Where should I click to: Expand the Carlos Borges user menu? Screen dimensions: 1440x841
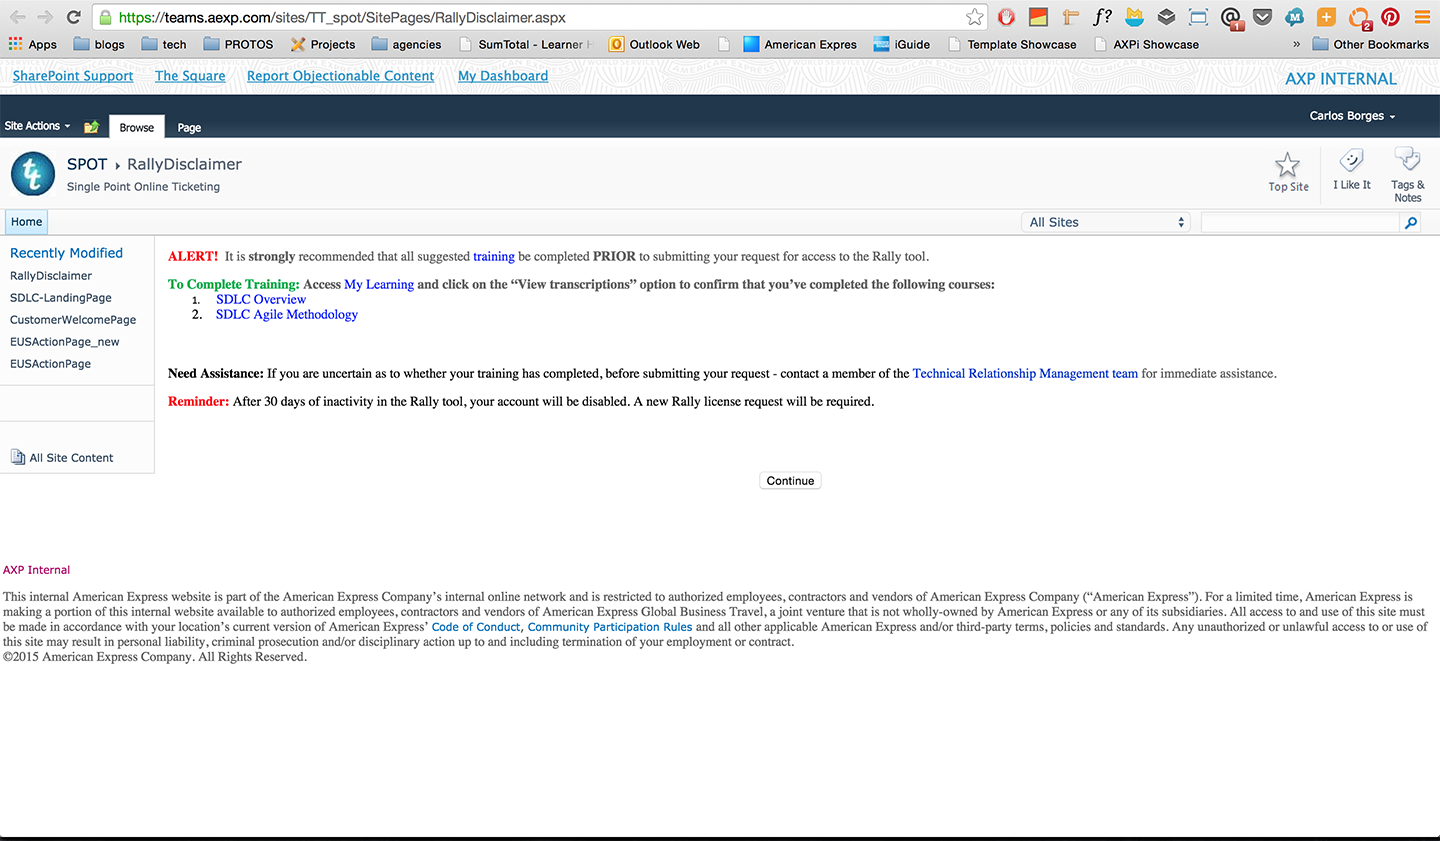(x=1352, y=116)
